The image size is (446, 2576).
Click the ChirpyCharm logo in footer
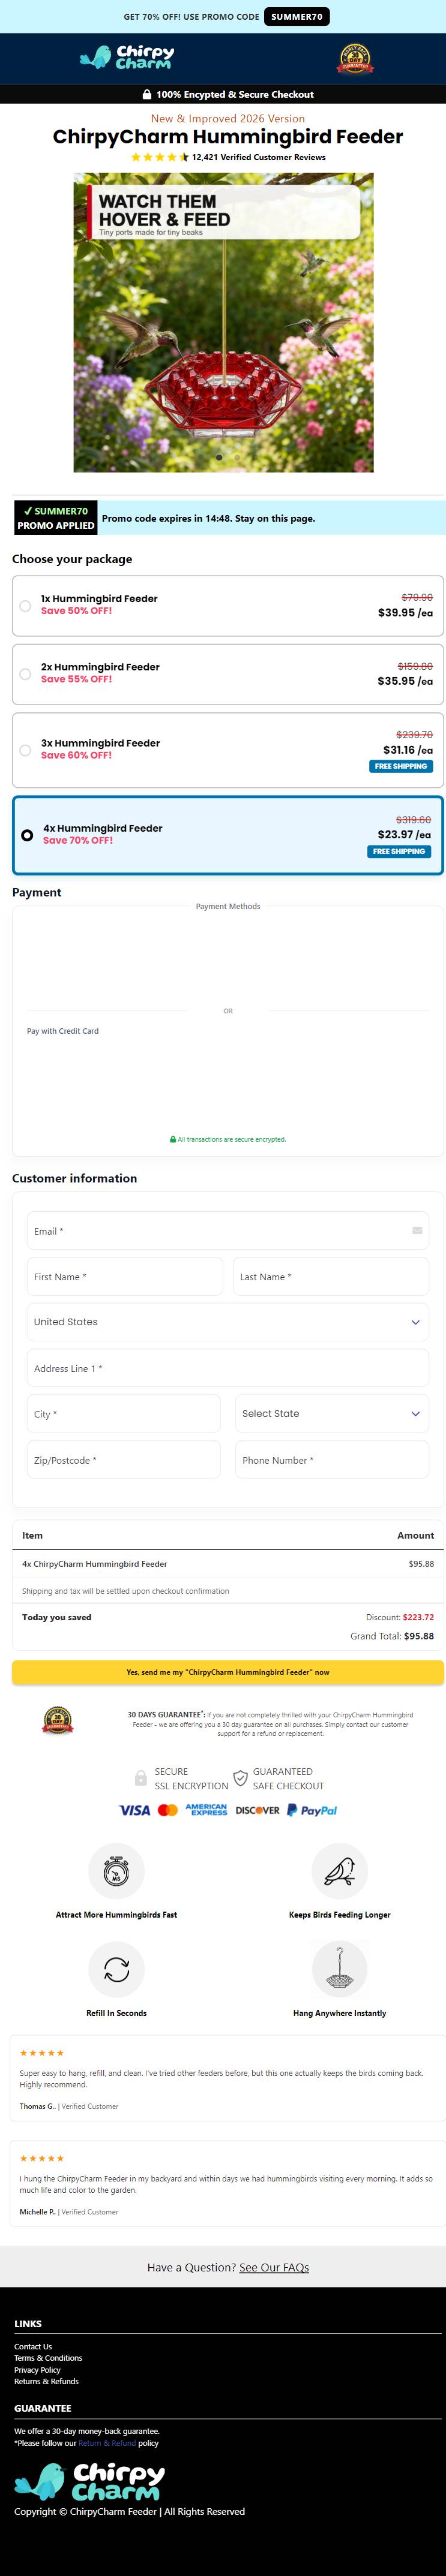point(89,2481)
